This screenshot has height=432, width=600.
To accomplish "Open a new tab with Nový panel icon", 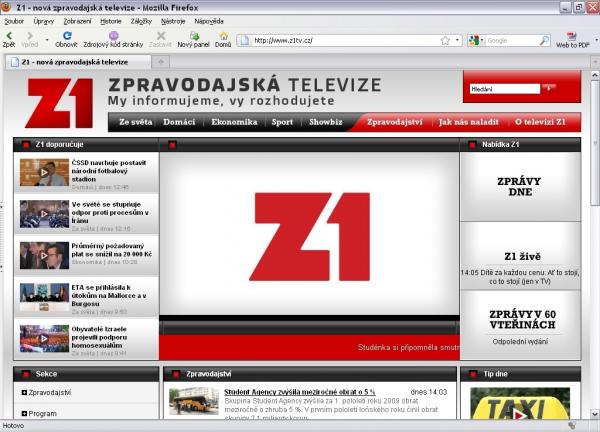I will (x=194, y=36).
